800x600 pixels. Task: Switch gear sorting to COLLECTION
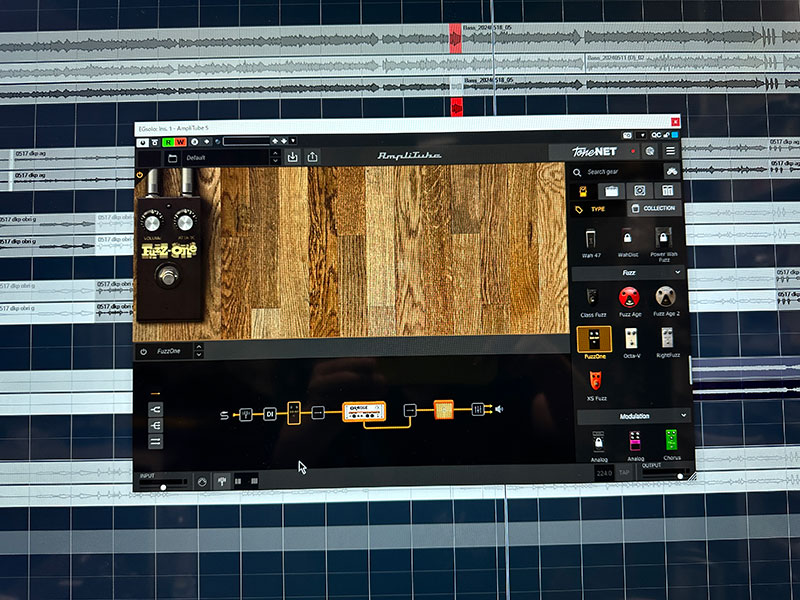[x=654, y=208]
